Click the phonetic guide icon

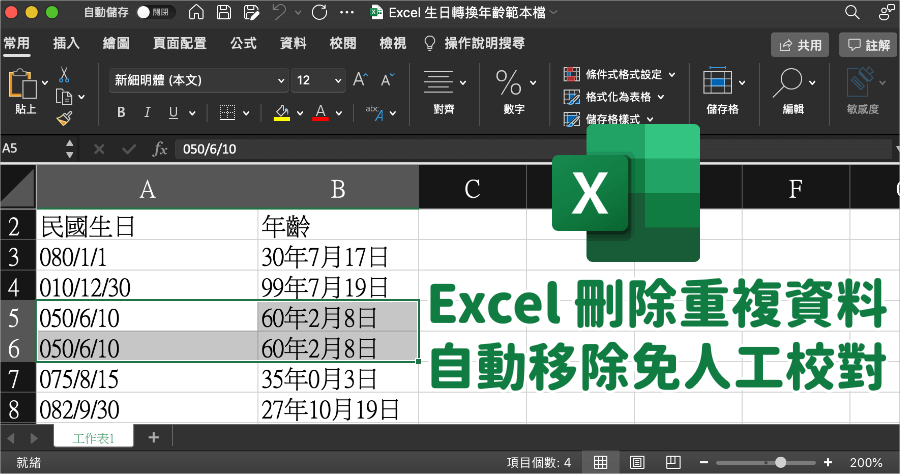375,113
